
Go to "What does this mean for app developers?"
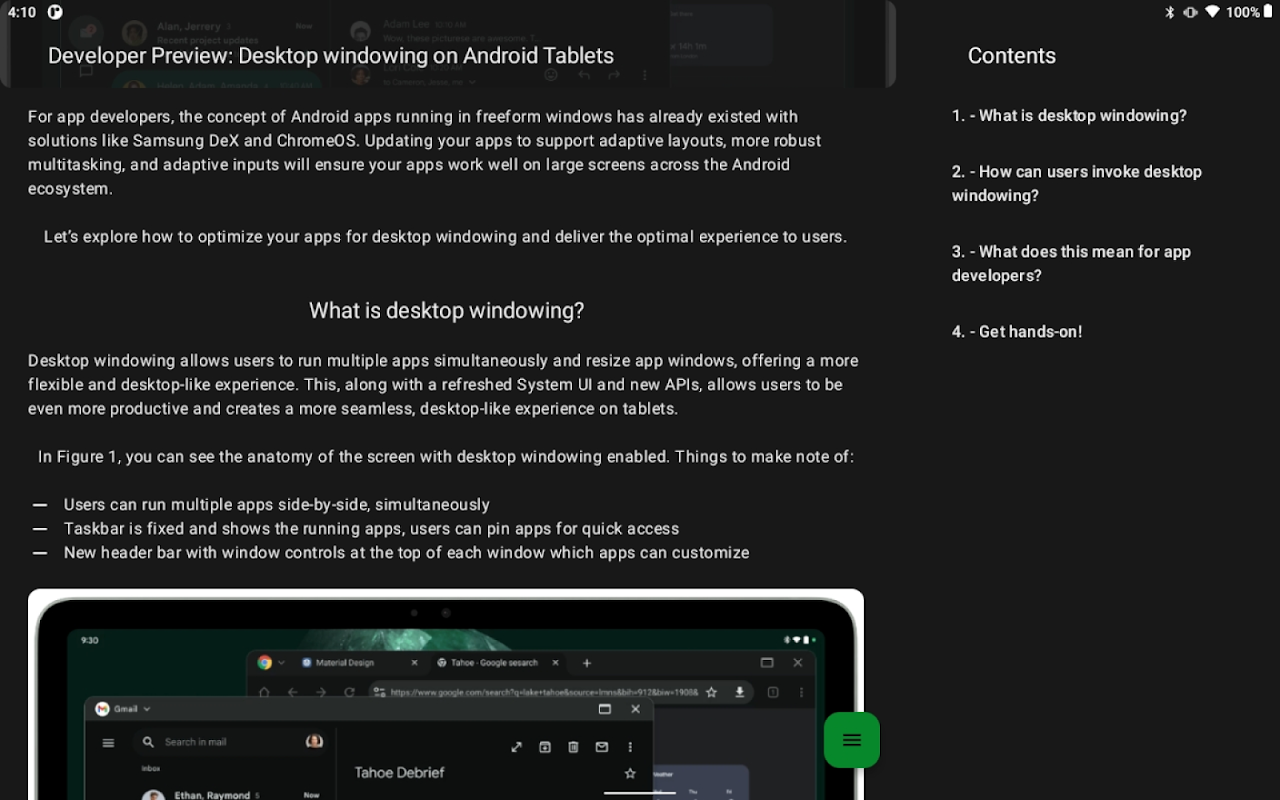[x=1071, y=264]
